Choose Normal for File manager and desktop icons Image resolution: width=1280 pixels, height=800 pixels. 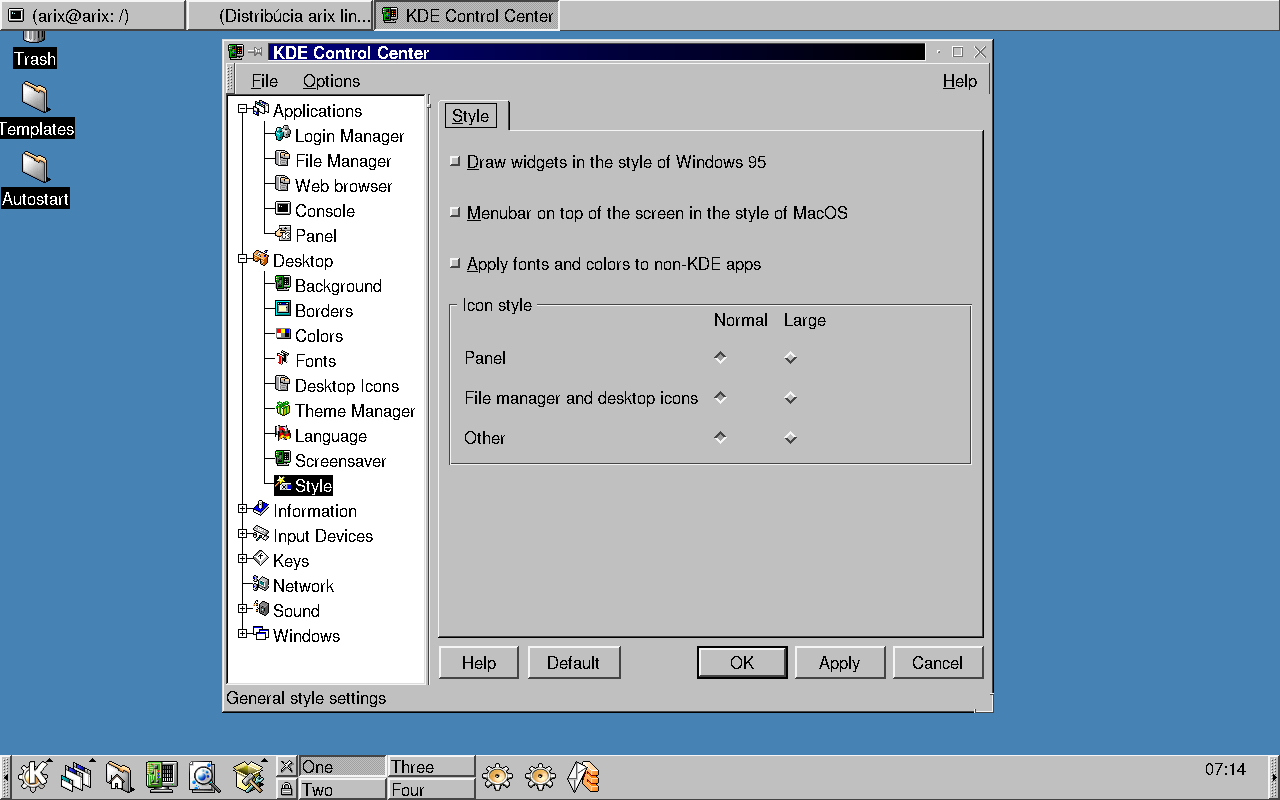(x=720, y=397)
